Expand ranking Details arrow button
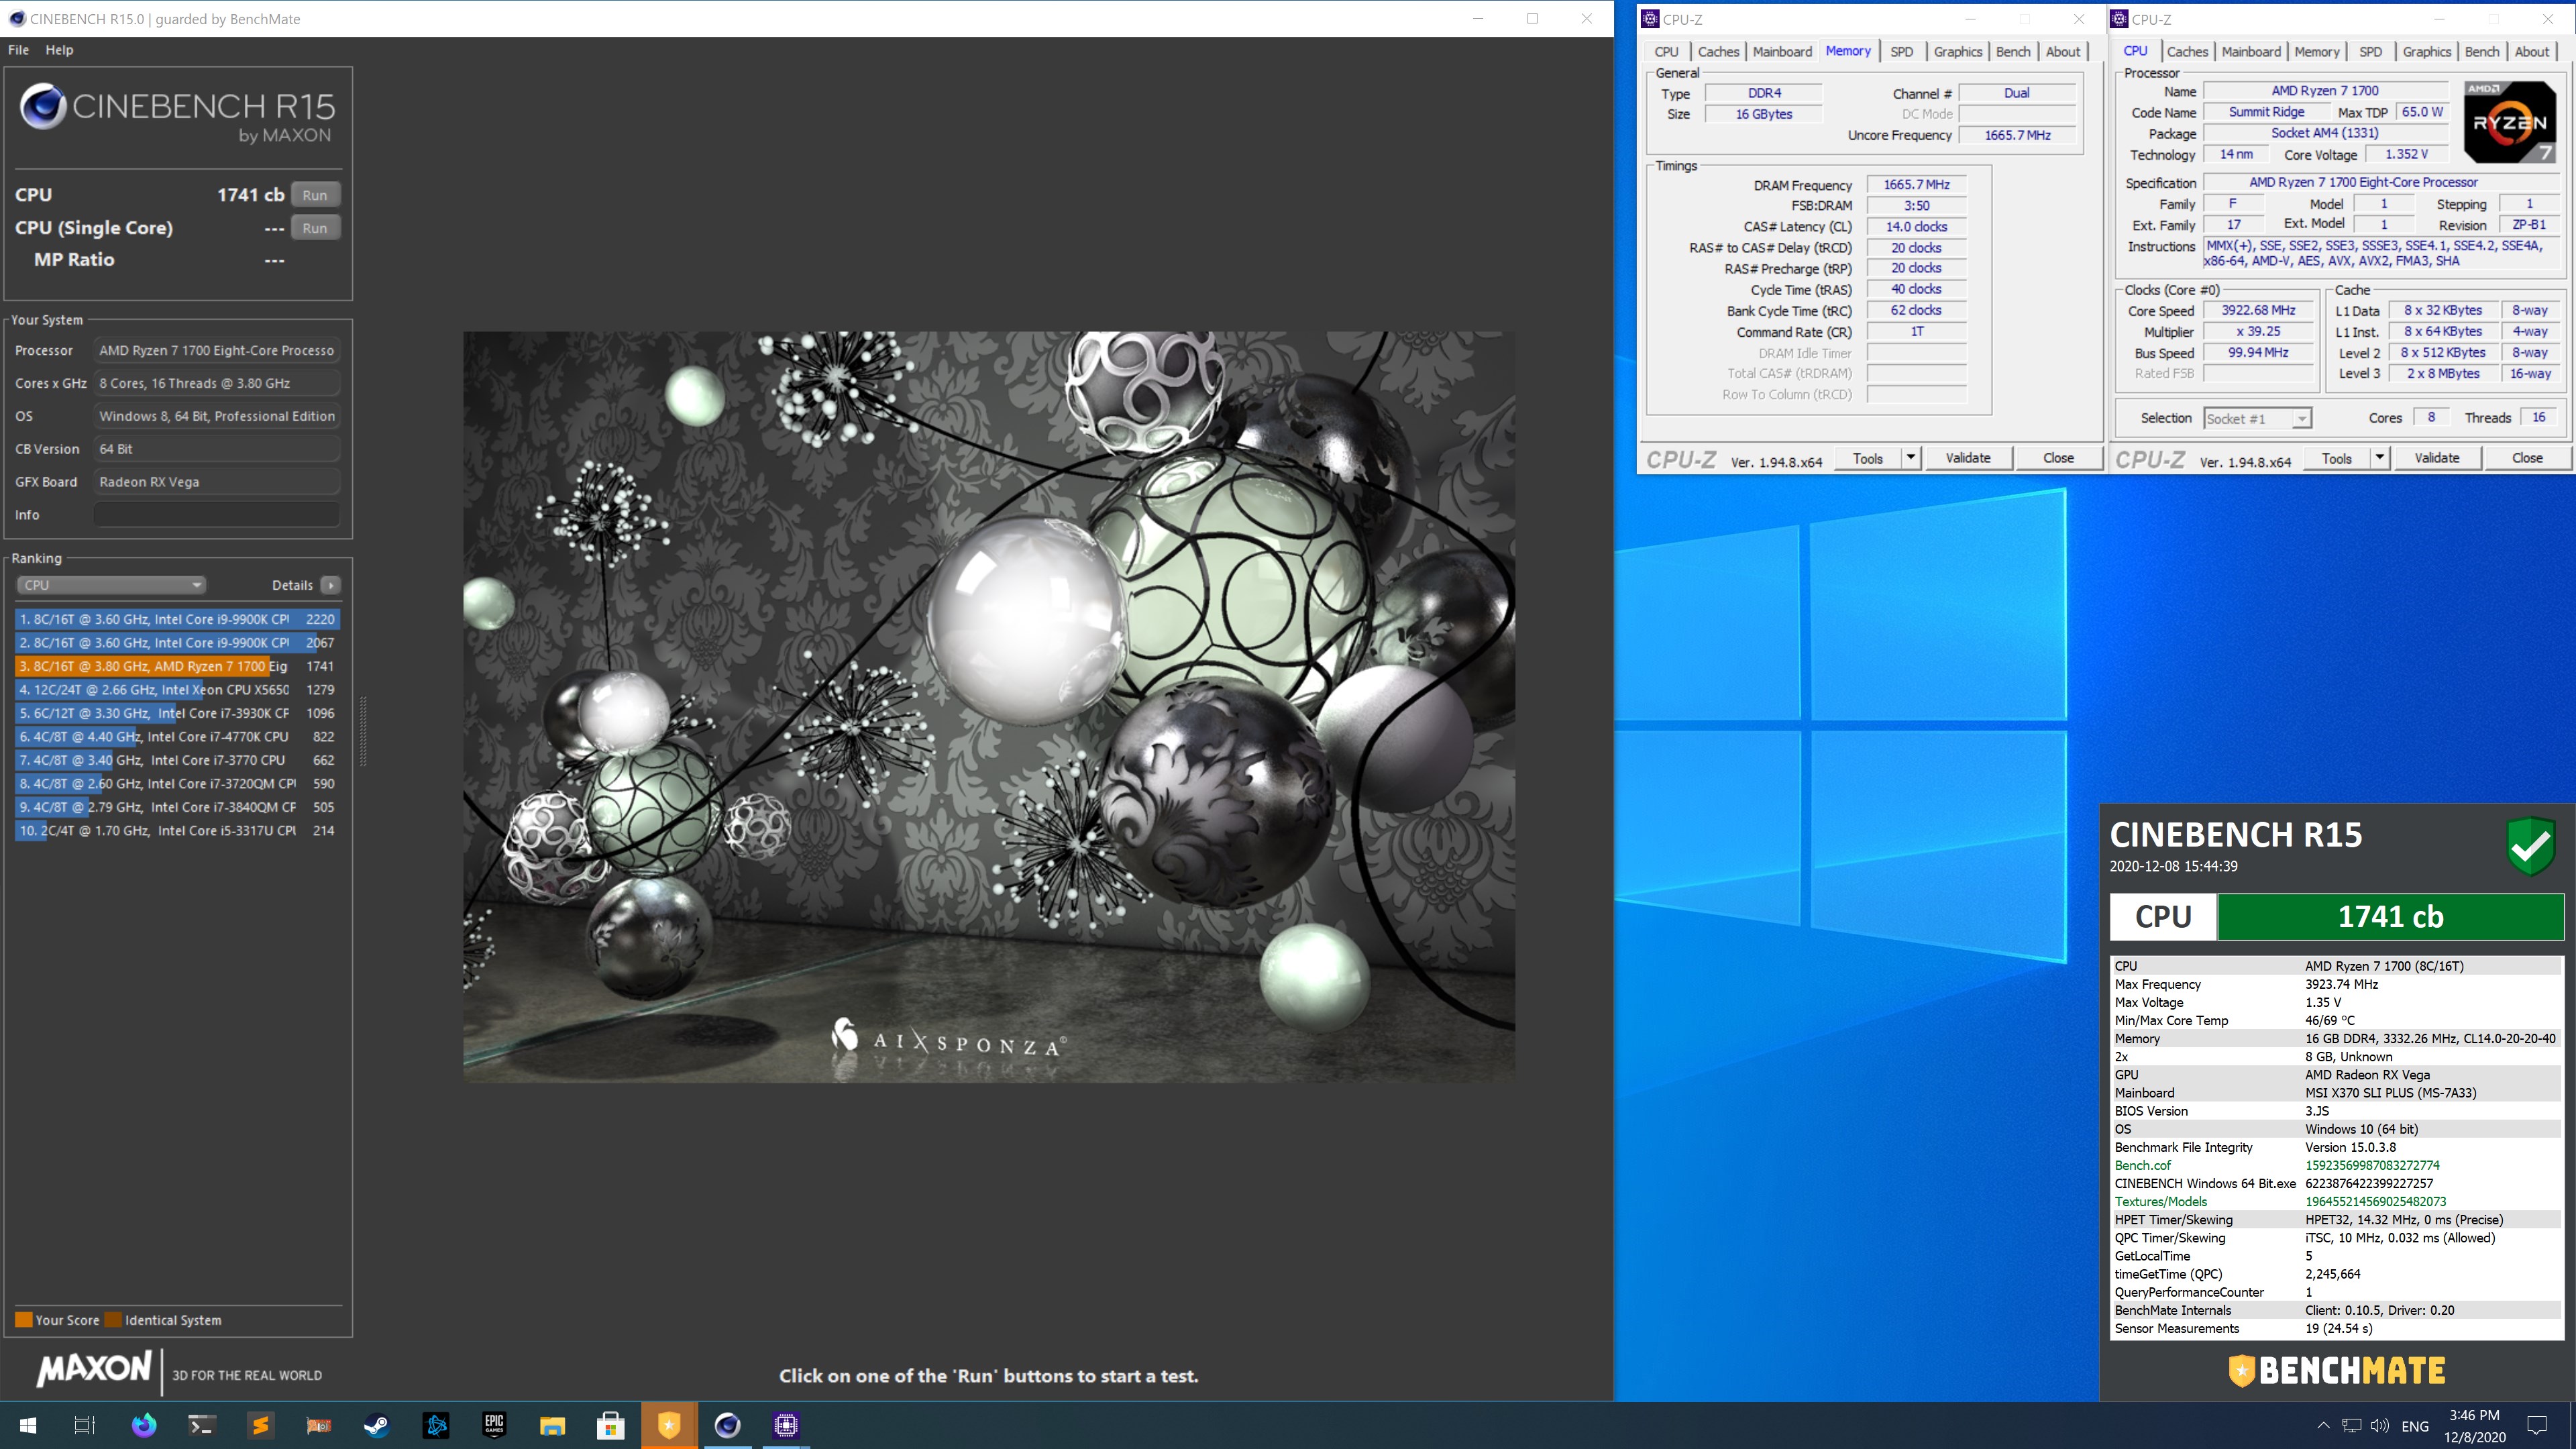Image resolution: width=2576 pixels, height=1449 pixels. (x=331, y=585)
